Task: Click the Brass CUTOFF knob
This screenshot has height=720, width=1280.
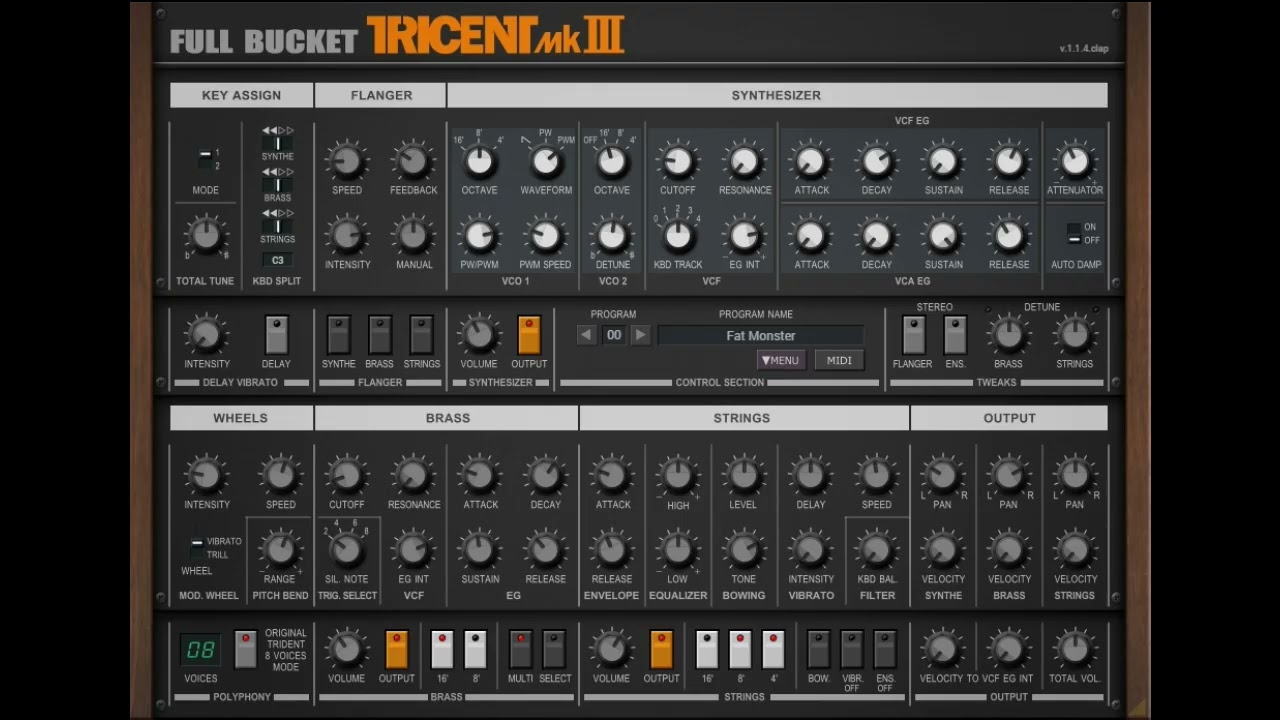Action: tap(347, 476)
